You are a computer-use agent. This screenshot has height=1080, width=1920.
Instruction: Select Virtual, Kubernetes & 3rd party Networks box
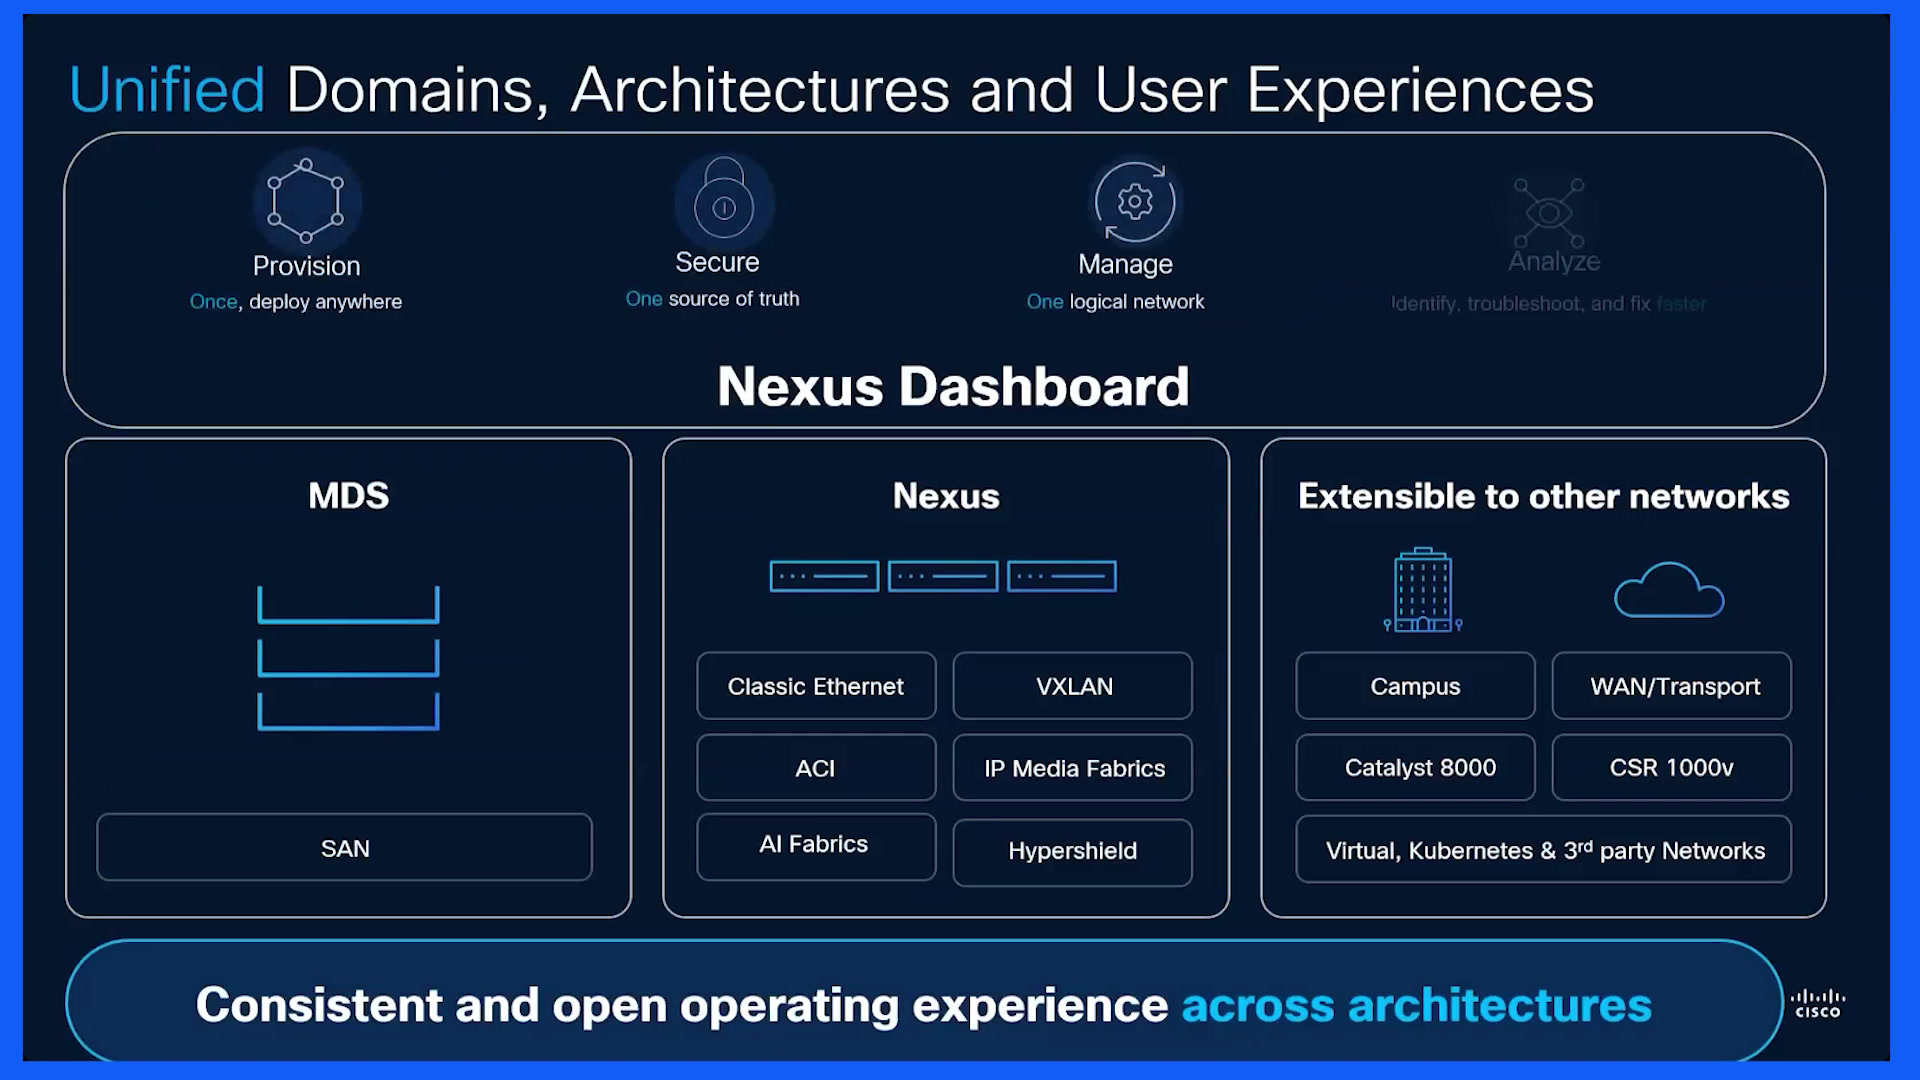(1544, 850)
